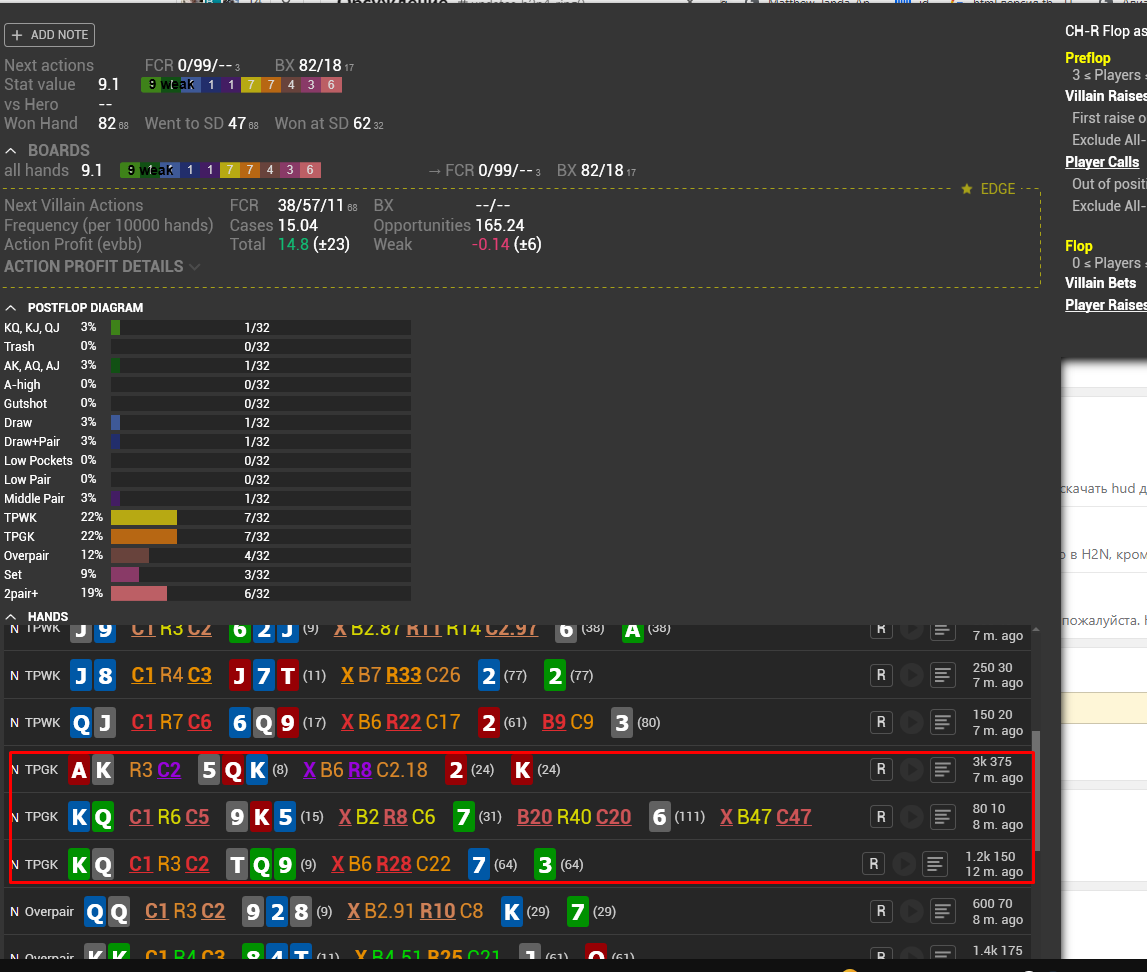Click the Won at SD 62 stat

328,124
